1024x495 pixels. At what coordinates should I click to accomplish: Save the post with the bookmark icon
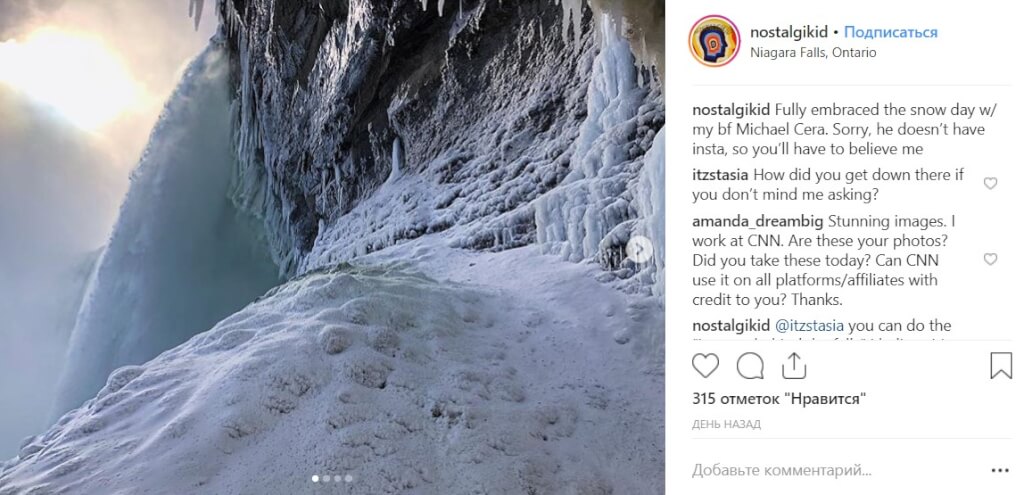pyautogui.click(x=1000, y=366)
